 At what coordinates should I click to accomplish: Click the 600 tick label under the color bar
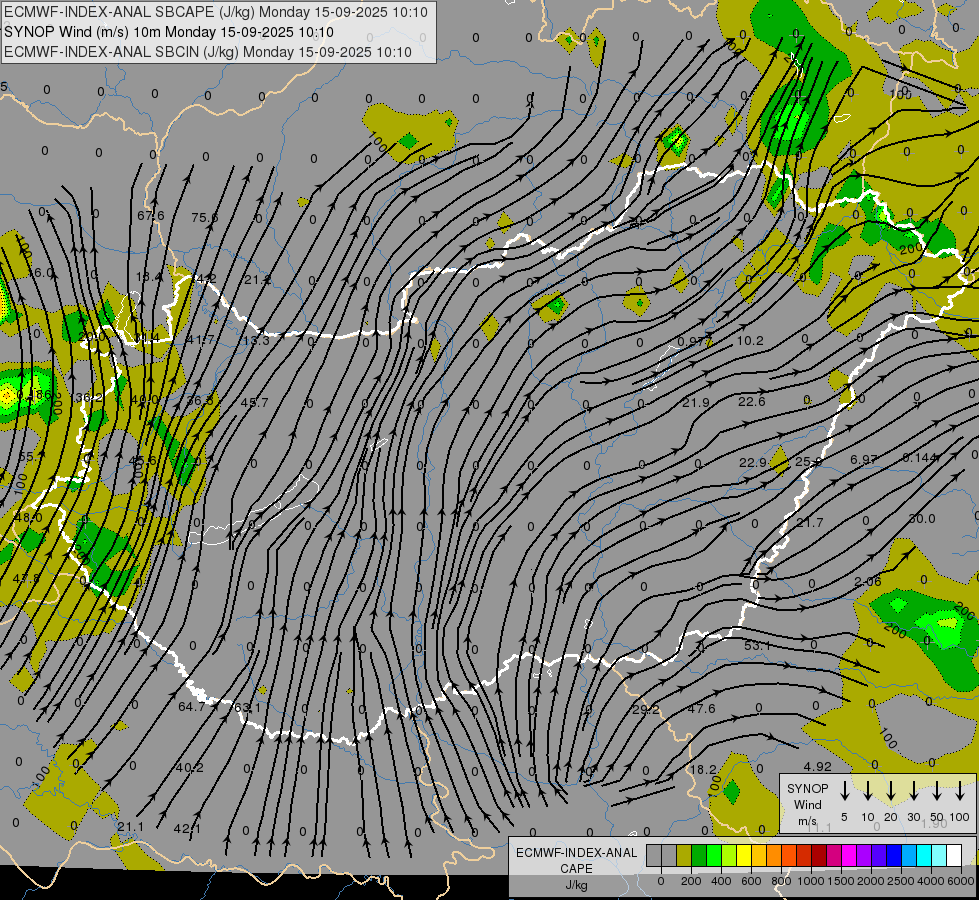751,881
